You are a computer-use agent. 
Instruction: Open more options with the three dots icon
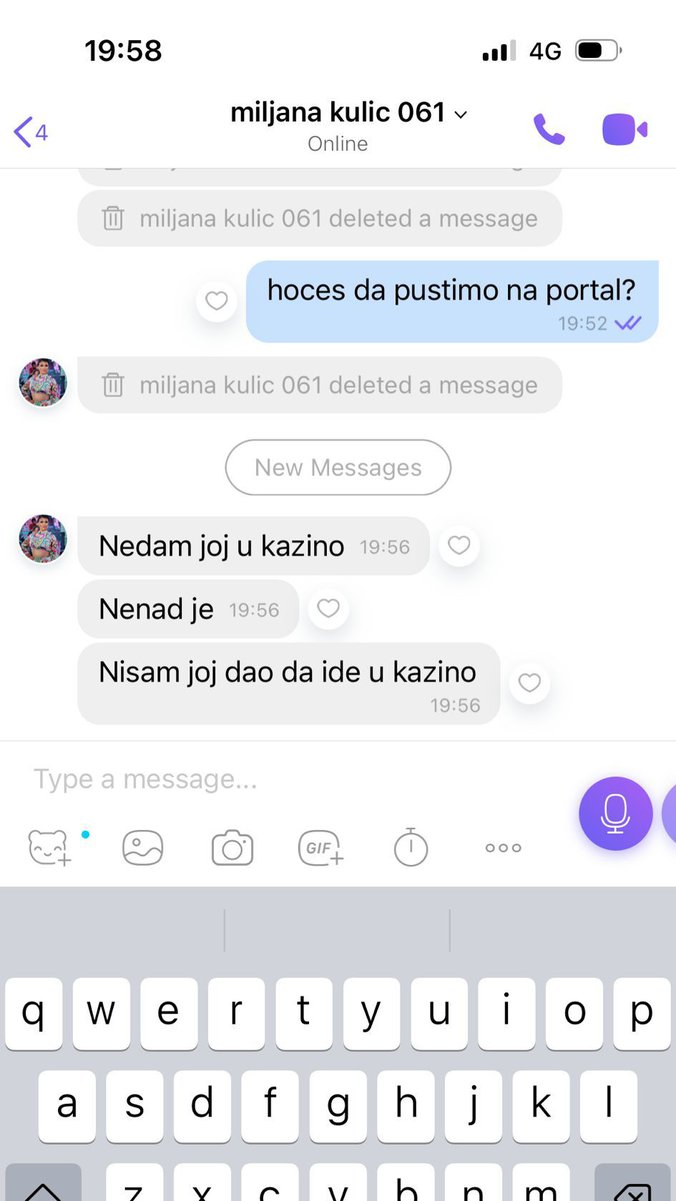[503, 848]
